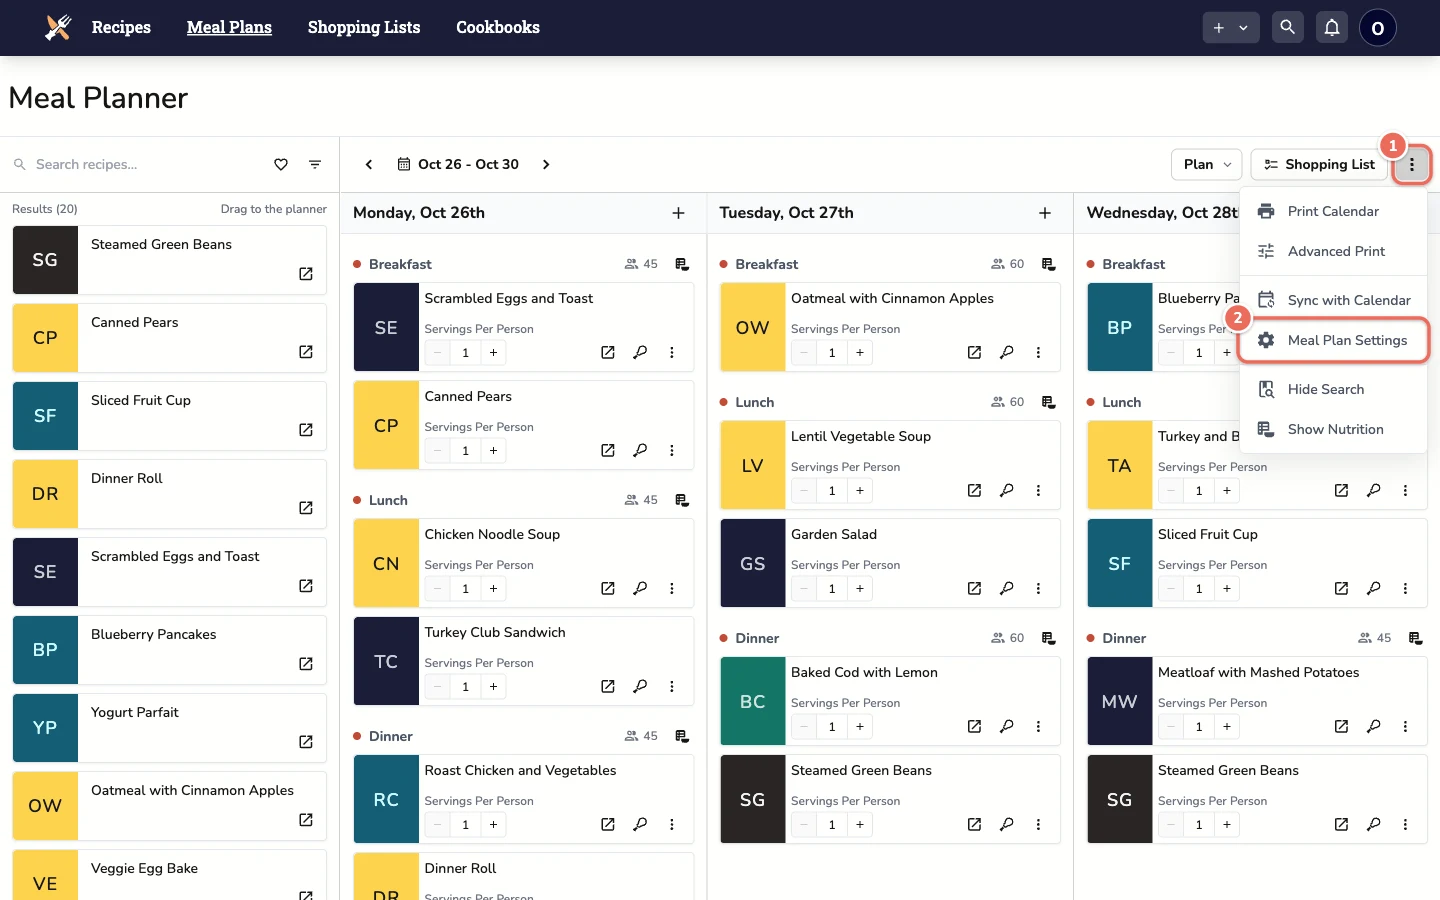Image resolution: width=1440 pixels, height=900 pixels.
Task: Open the user avatar menu
Action: 1378,28
